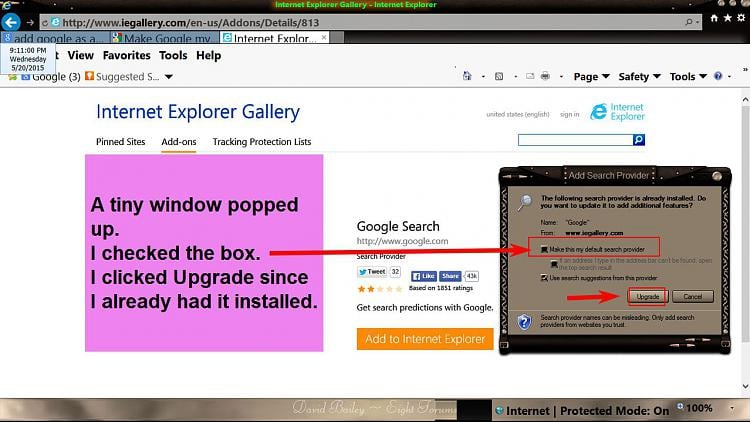The width and height of the screenshot is (750, 422).
Task: Close the Internet Explorer Gallery tab
Action: pos(324,37)
